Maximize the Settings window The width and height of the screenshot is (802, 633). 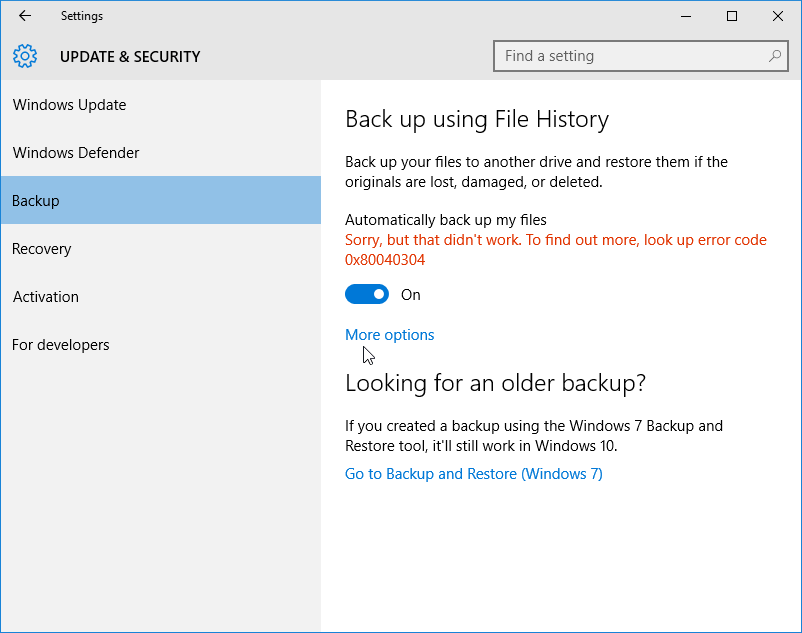pos(732,16)
